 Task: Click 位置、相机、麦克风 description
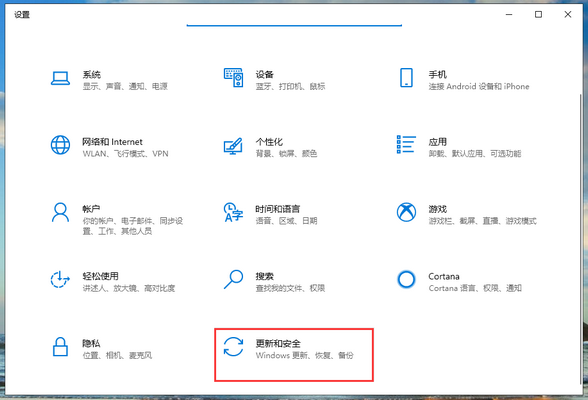[x=117, y=355]
